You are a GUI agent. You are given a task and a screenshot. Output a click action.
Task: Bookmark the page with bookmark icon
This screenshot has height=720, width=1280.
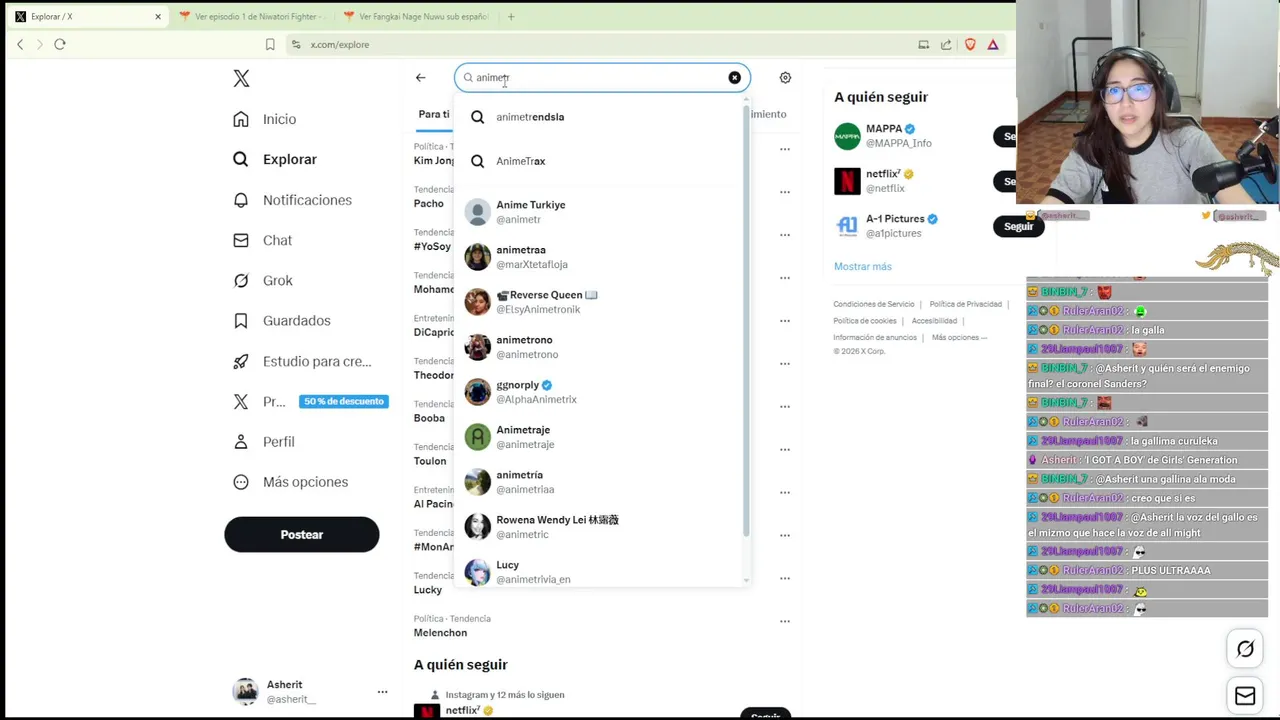pos(270,44)
